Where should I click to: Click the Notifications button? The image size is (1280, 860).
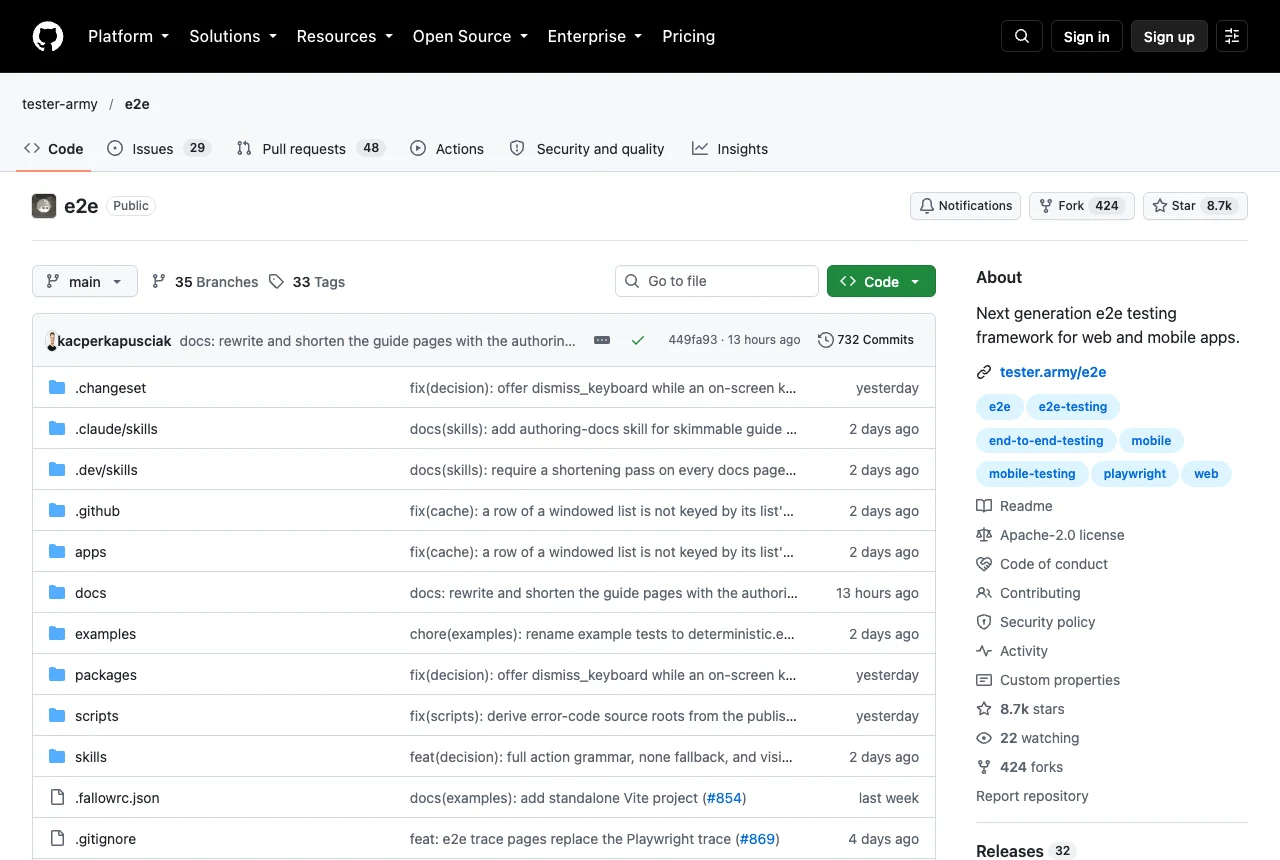965,206
